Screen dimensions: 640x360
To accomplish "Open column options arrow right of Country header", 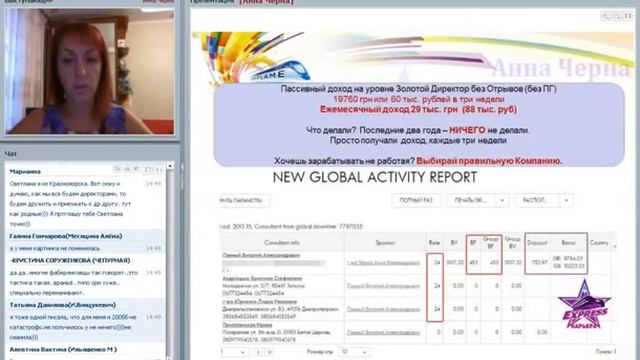I will [614, 246].
